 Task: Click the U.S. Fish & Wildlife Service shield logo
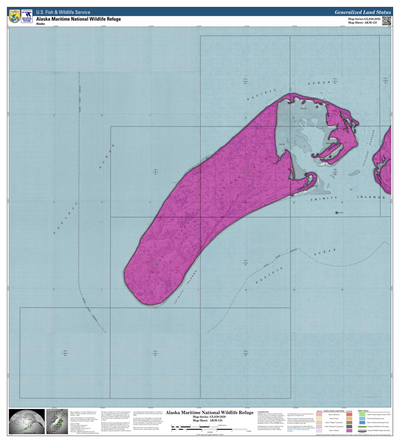pos(15,16)
